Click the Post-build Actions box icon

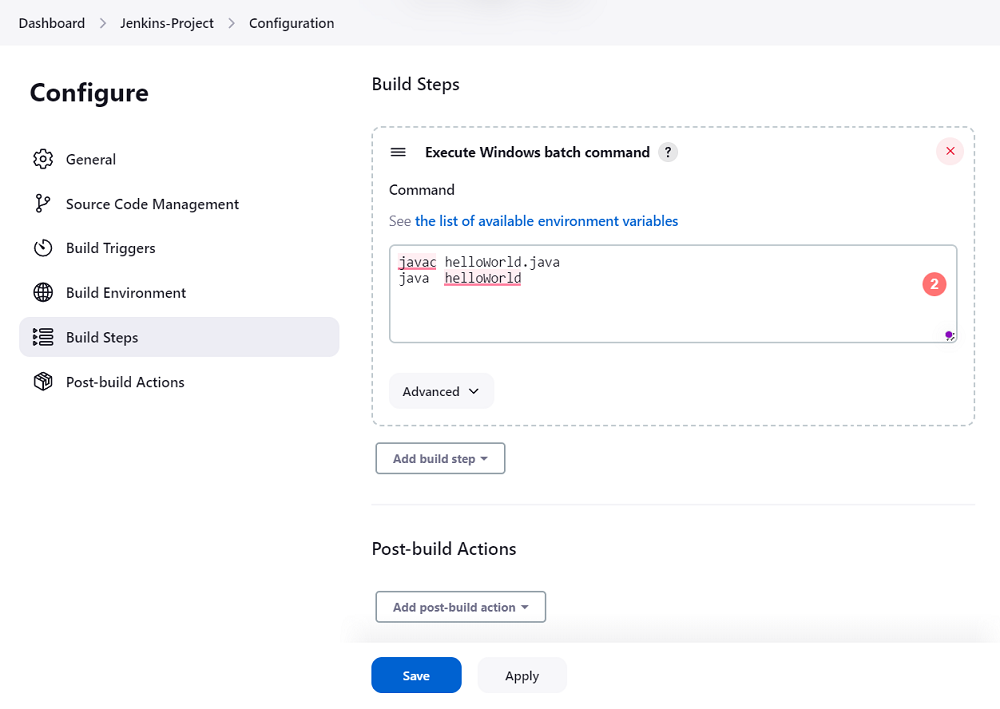(43, 382)
